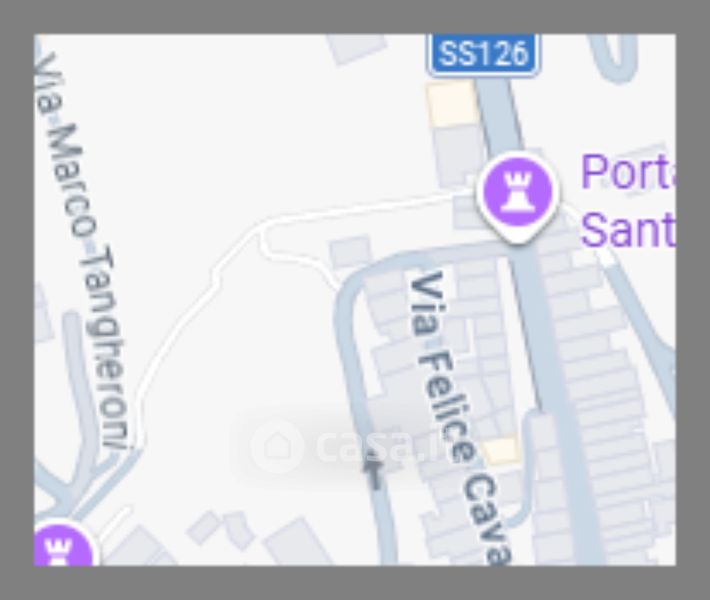The height and width of the screenshot is (600, 710).
Task: Click the small gray square building near the path bend
Action: point(350,252)
